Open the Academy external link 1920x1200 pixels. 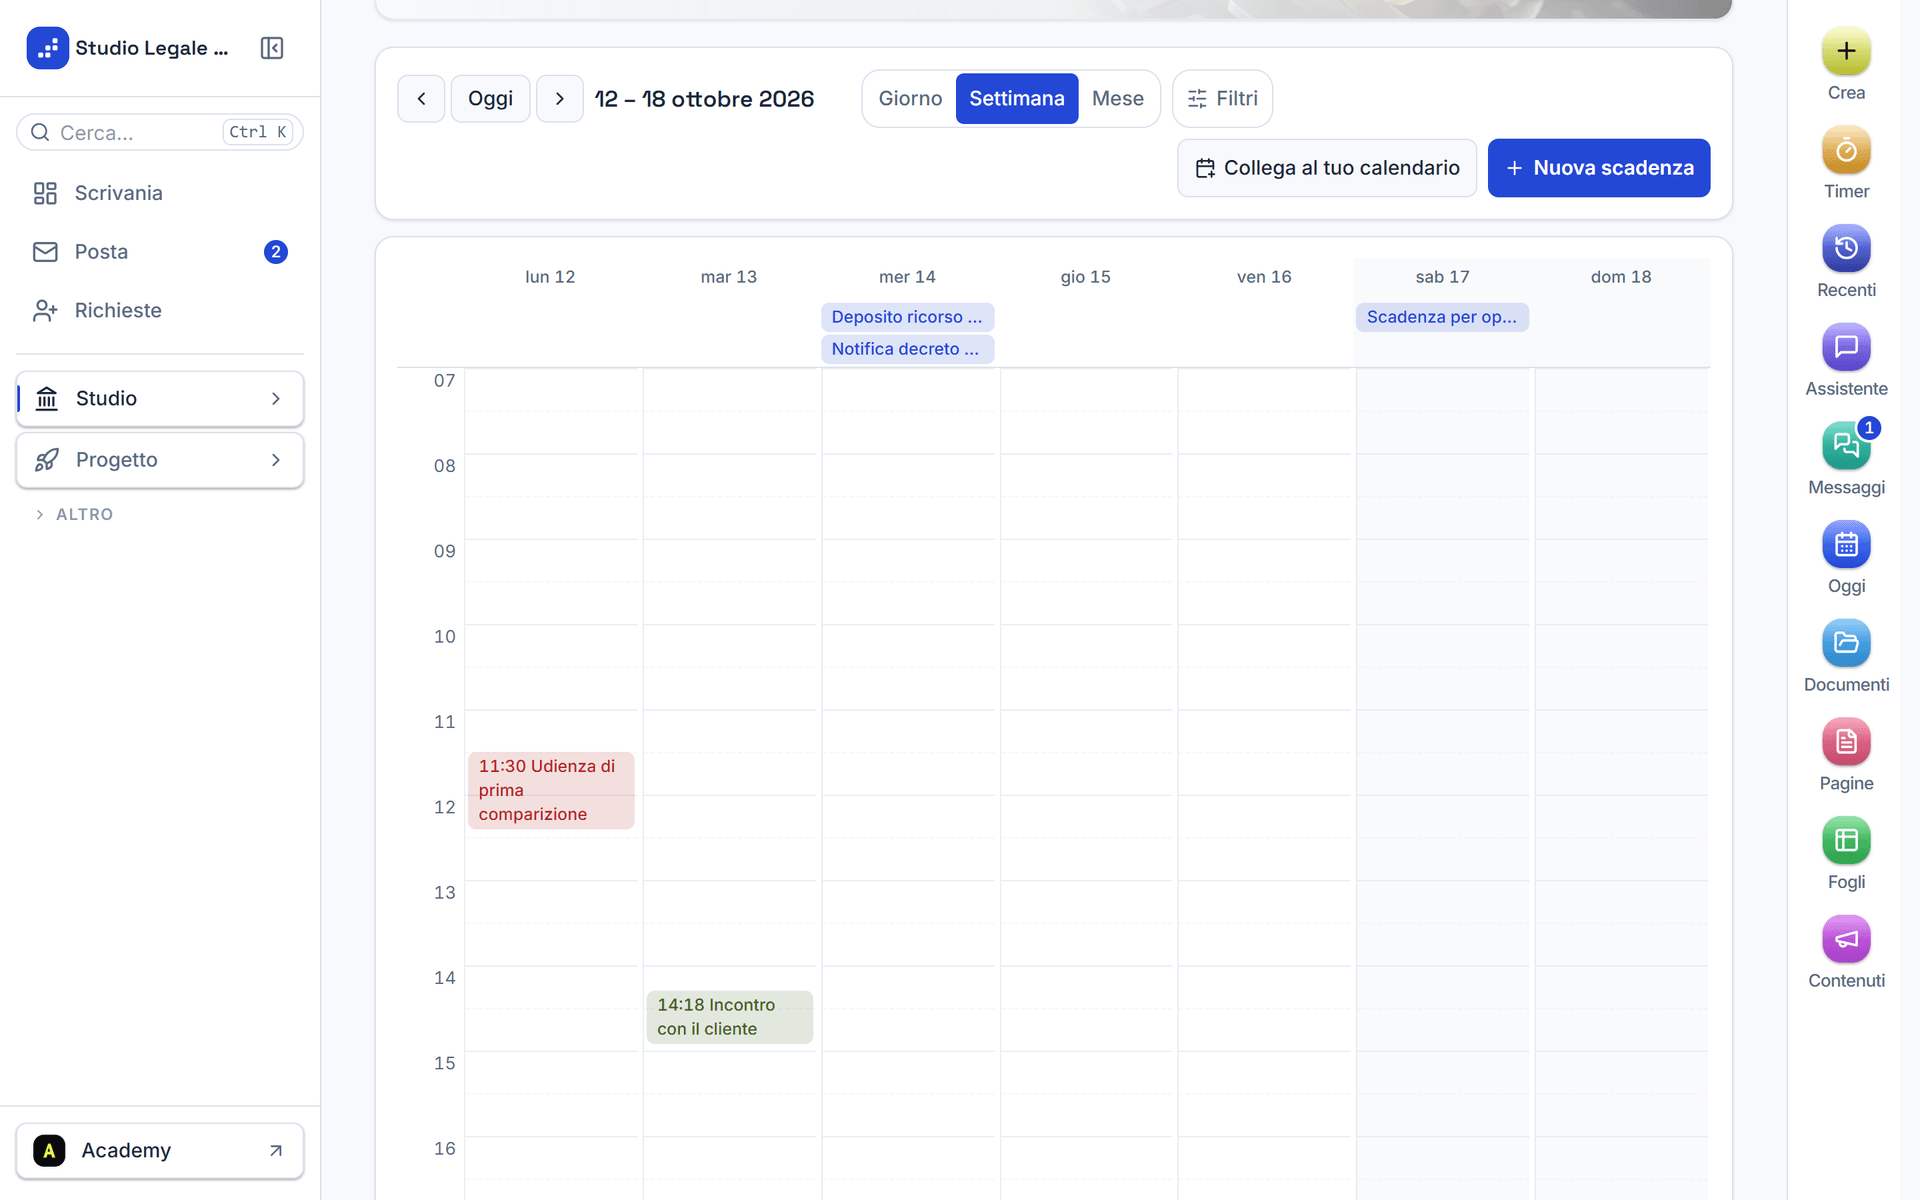pos(160,1151)
